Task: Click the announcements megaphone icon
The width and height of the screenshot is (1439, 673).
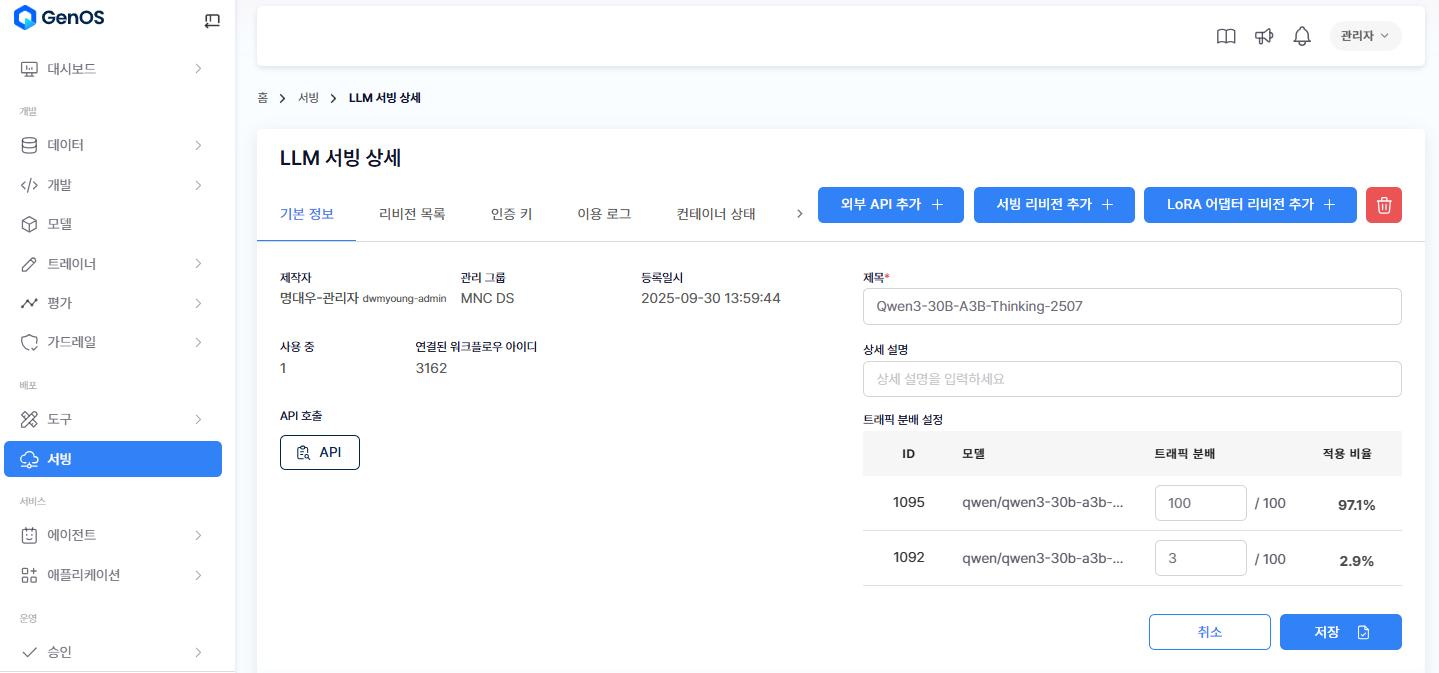Action: tap(1264, 36)
